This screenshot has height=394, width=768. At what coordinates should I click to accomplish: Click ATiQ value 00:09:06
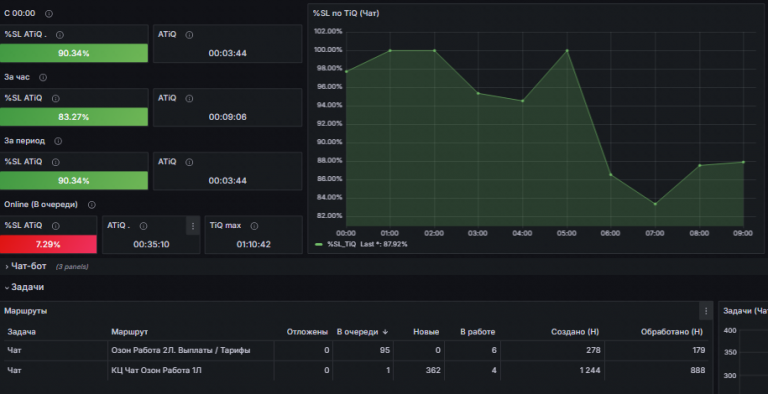(x=227, y=117)
